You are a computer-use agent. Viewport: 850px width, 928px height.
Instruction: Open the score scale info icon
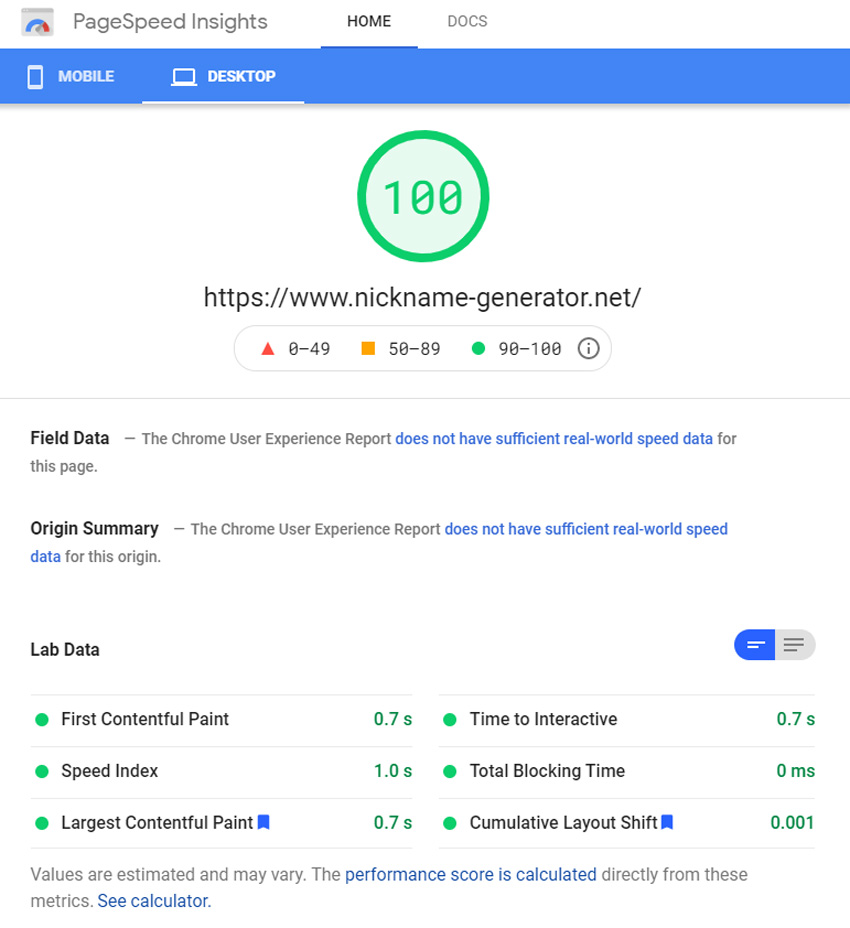[588, 349]
